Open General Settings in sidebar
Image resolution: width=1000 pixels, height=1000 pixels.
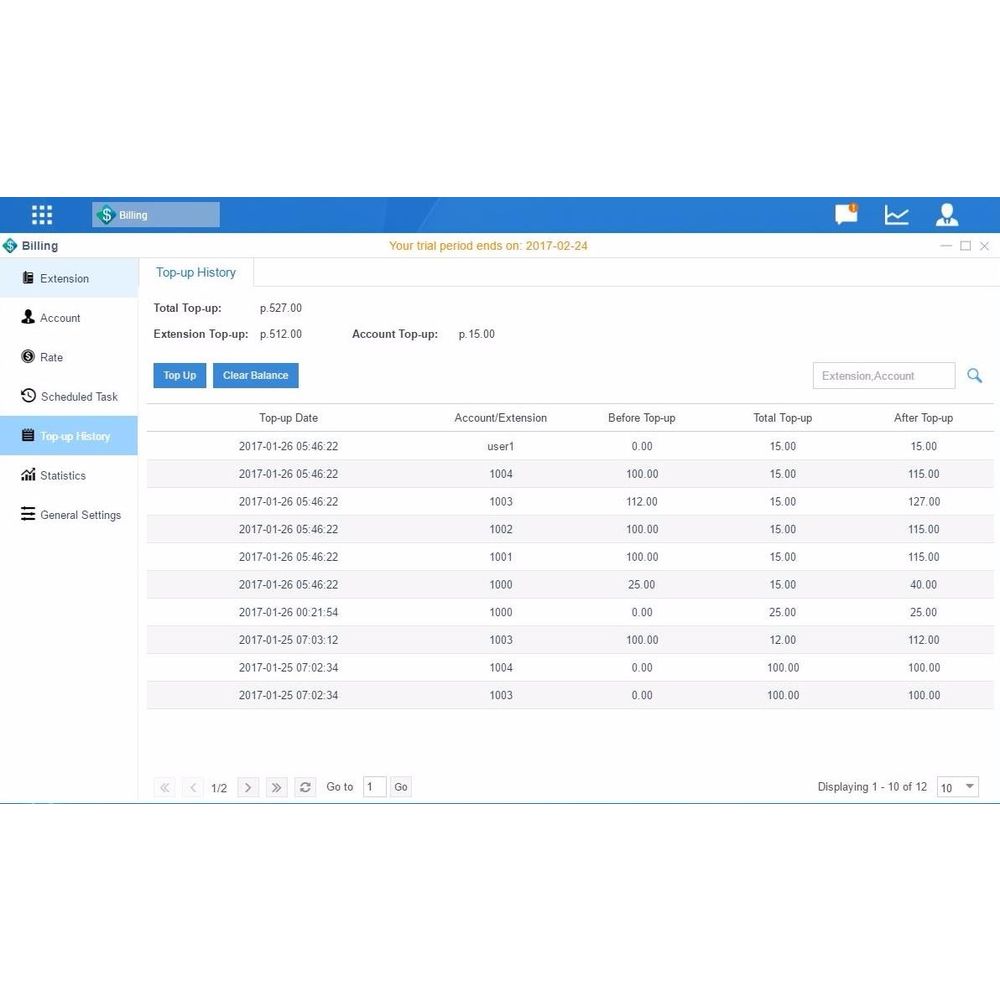[69, 515]
